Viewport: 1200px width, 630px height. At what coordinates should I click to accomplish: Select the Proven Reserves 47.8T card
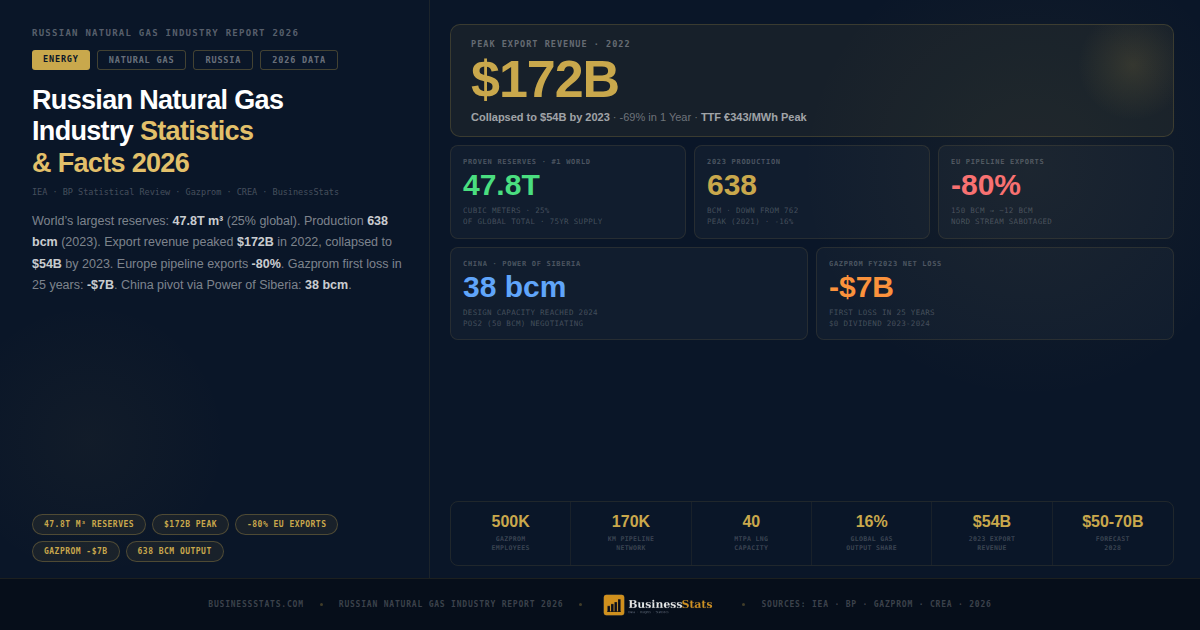point(568,192)
